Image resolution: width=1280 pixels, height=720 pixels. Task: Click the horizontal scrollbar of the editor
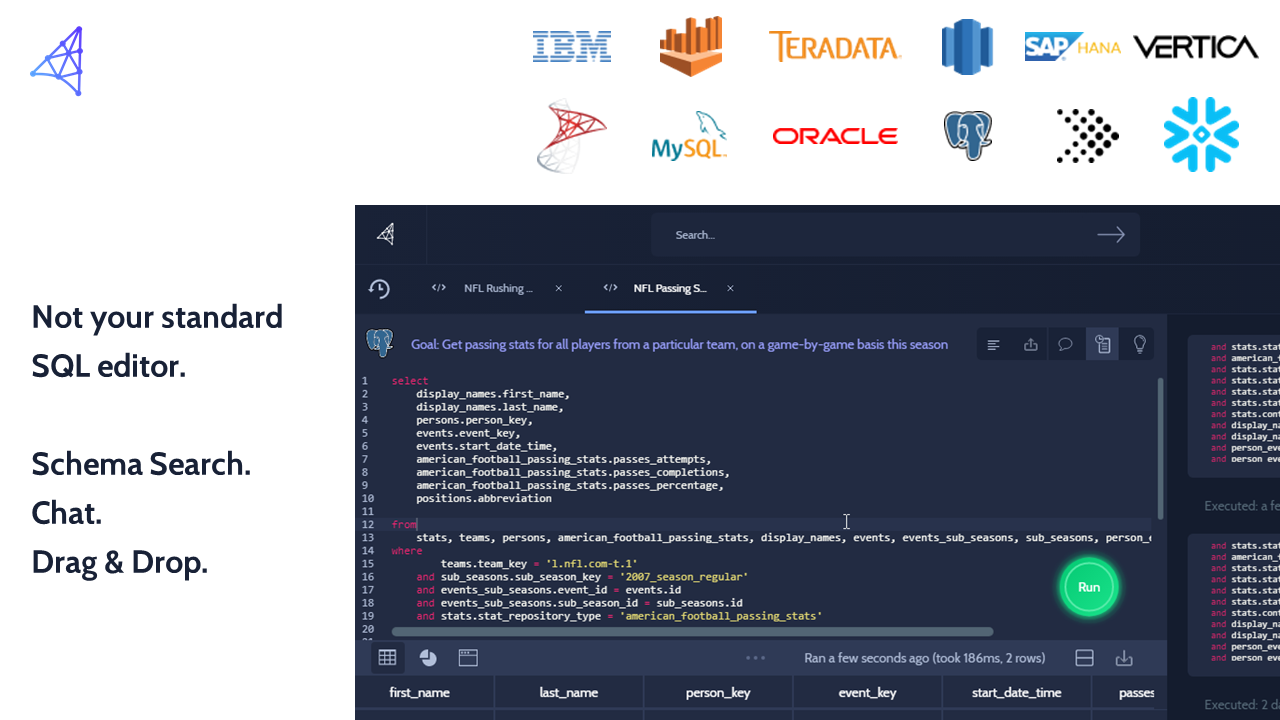point(692,632)
